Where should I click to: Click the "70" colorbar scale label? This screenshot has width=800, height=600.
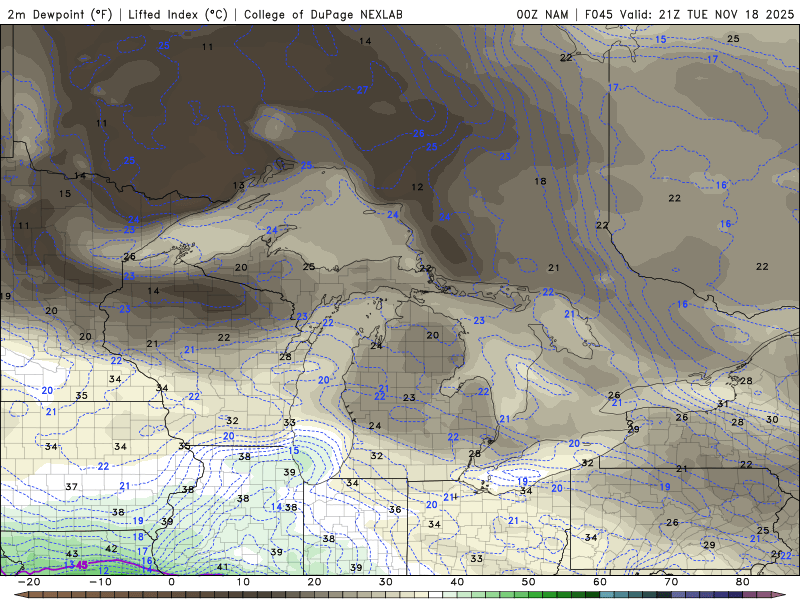(671, 582)
